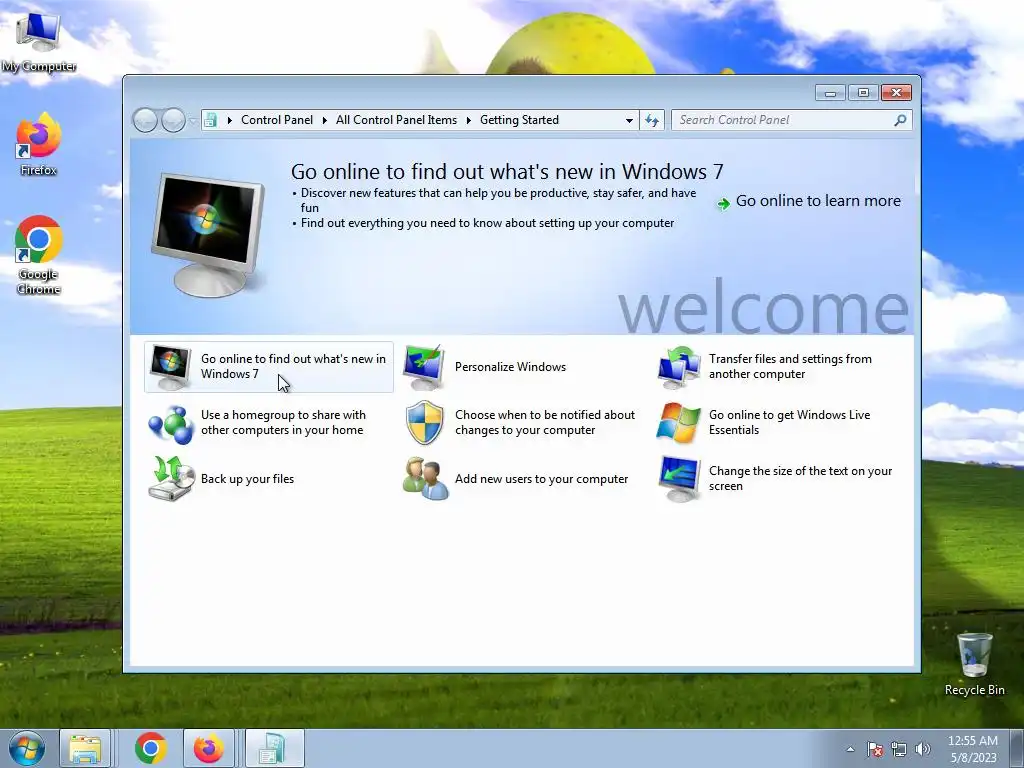1024x768 pixels.
Task: Click the homegroup spheres icon
Action: point(170,423)
